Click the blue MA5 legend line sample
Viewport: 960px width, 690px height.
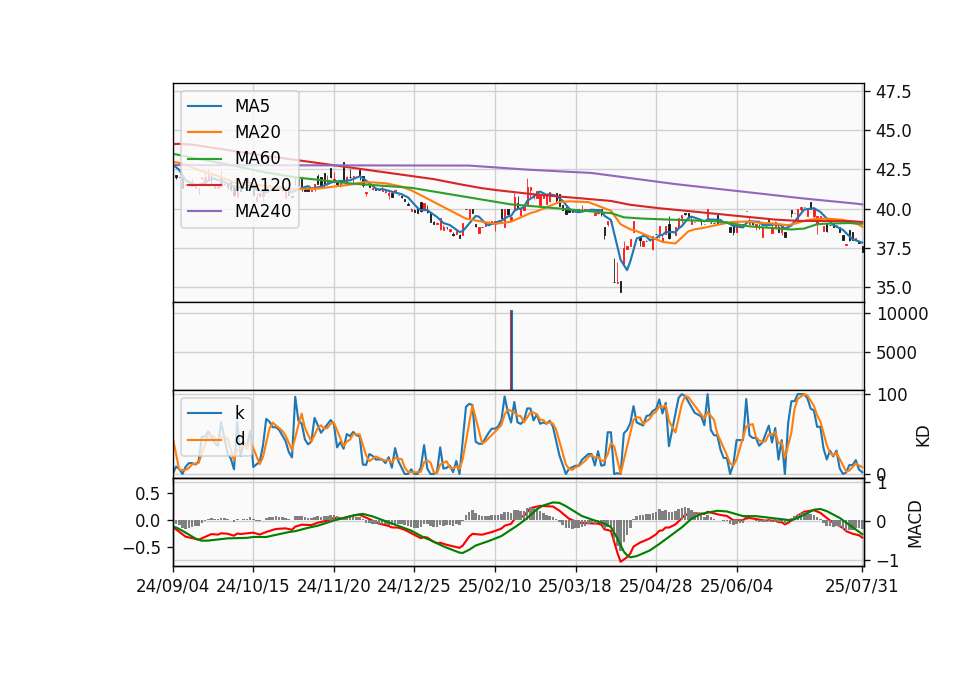pos(204,106)
